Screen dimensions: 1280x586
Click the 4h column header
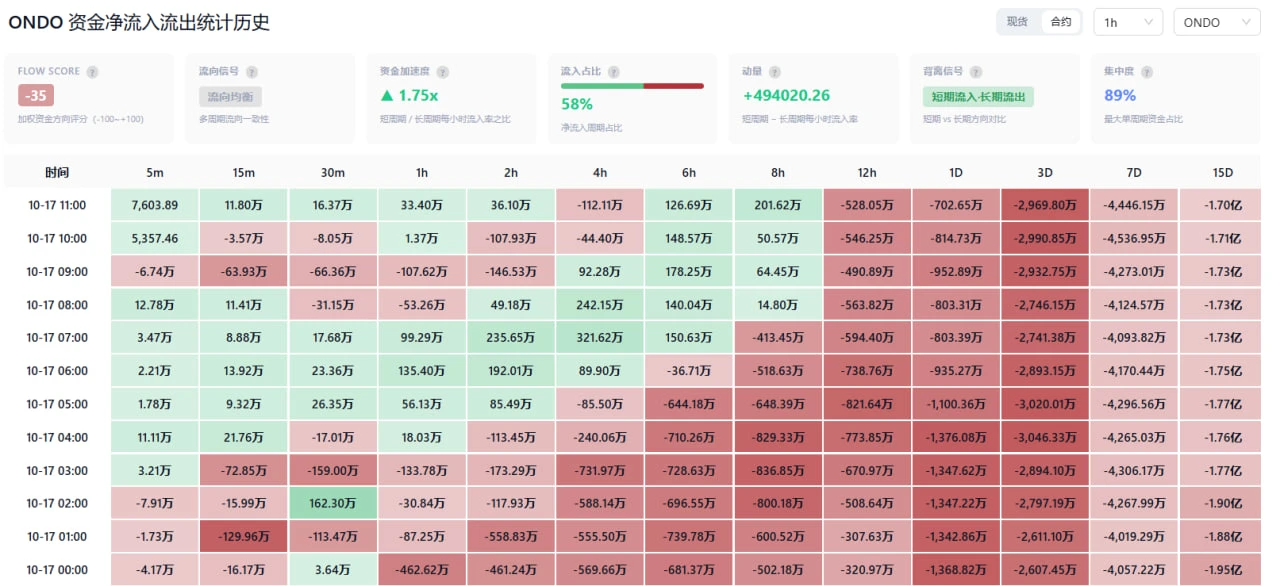(x=600, y=173)
